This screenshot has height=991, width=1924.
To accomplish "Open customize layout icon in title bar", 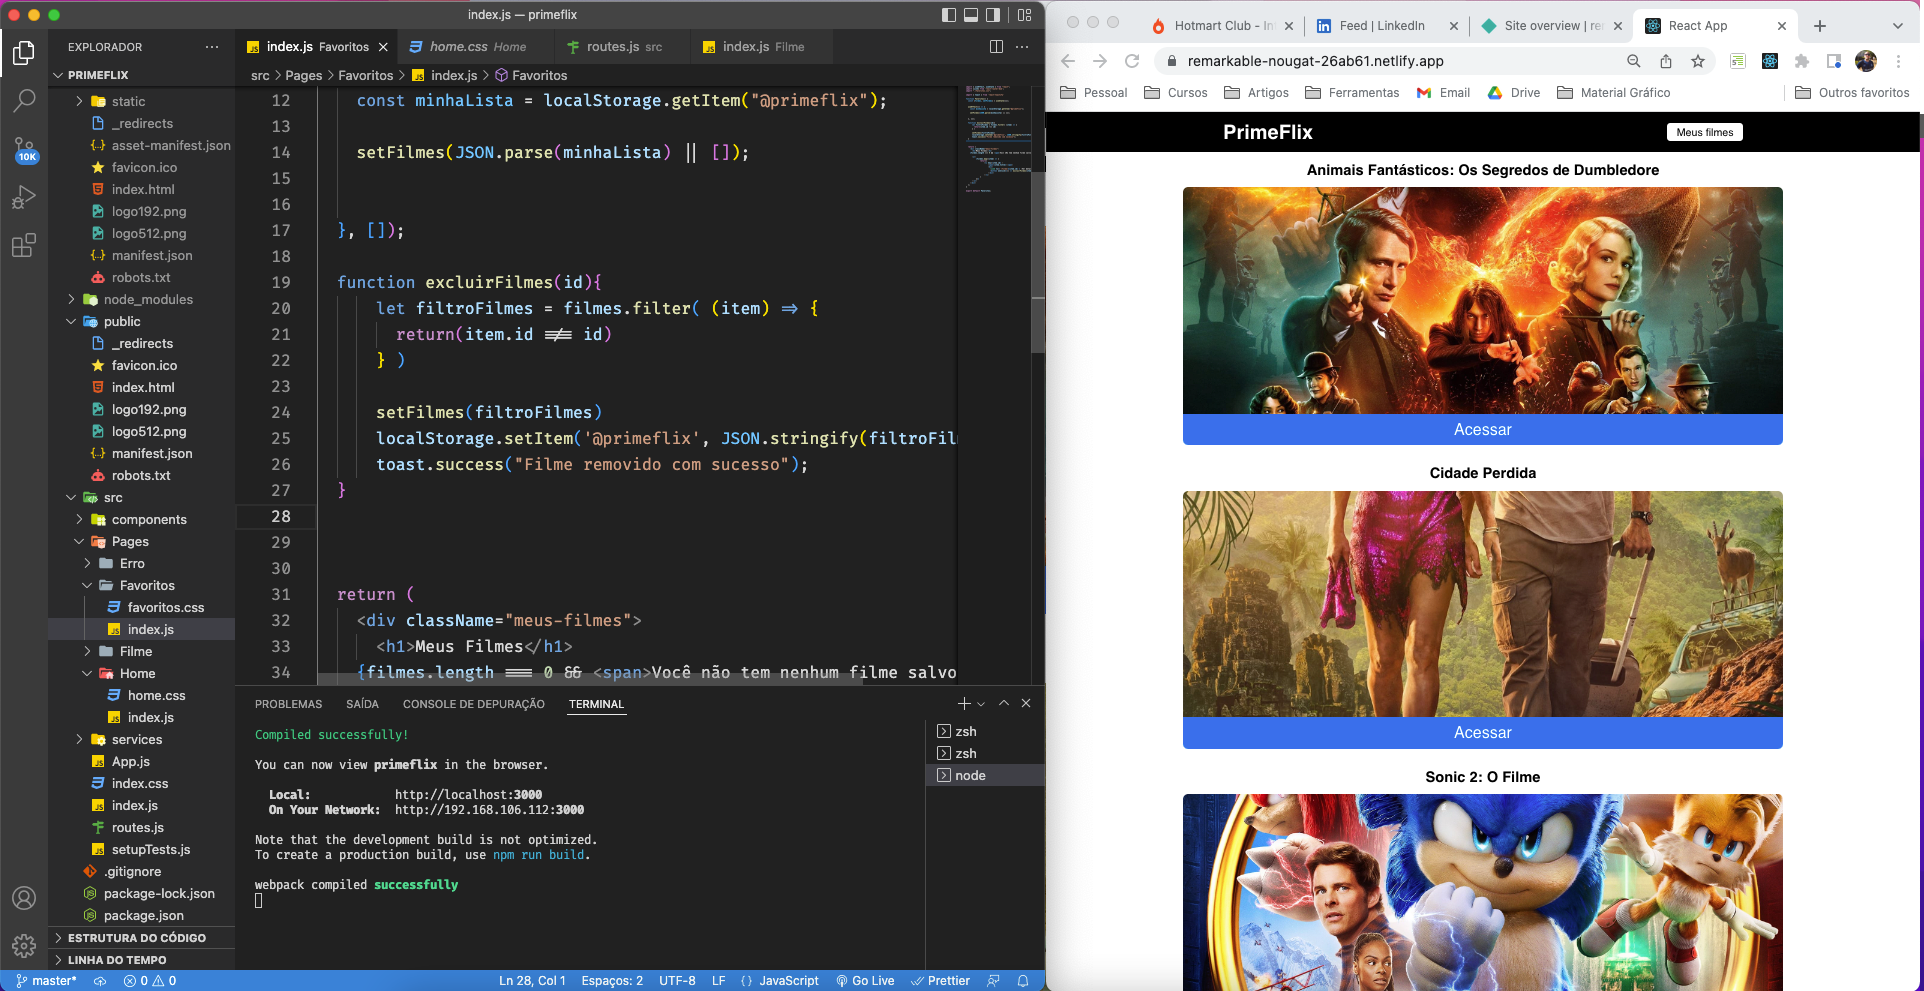I will click(1024, 15).
